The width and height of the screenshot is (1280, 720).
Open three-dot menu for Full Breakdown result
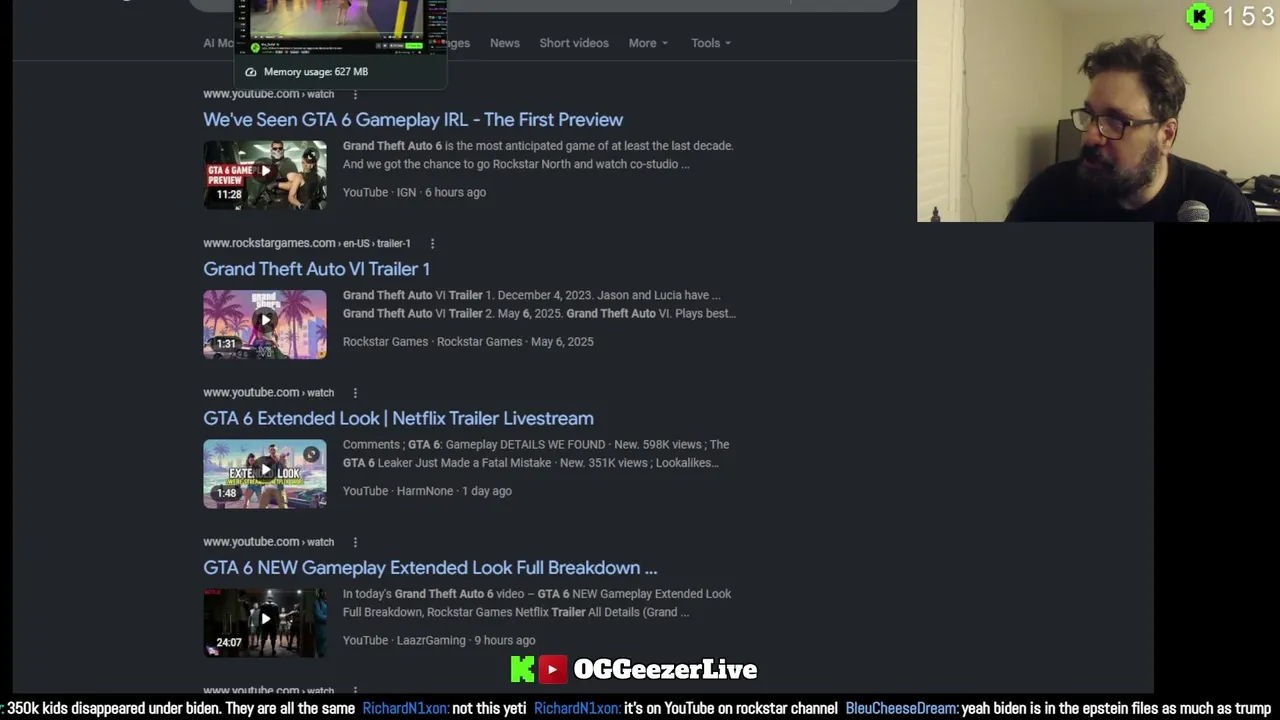coord(355,542)
